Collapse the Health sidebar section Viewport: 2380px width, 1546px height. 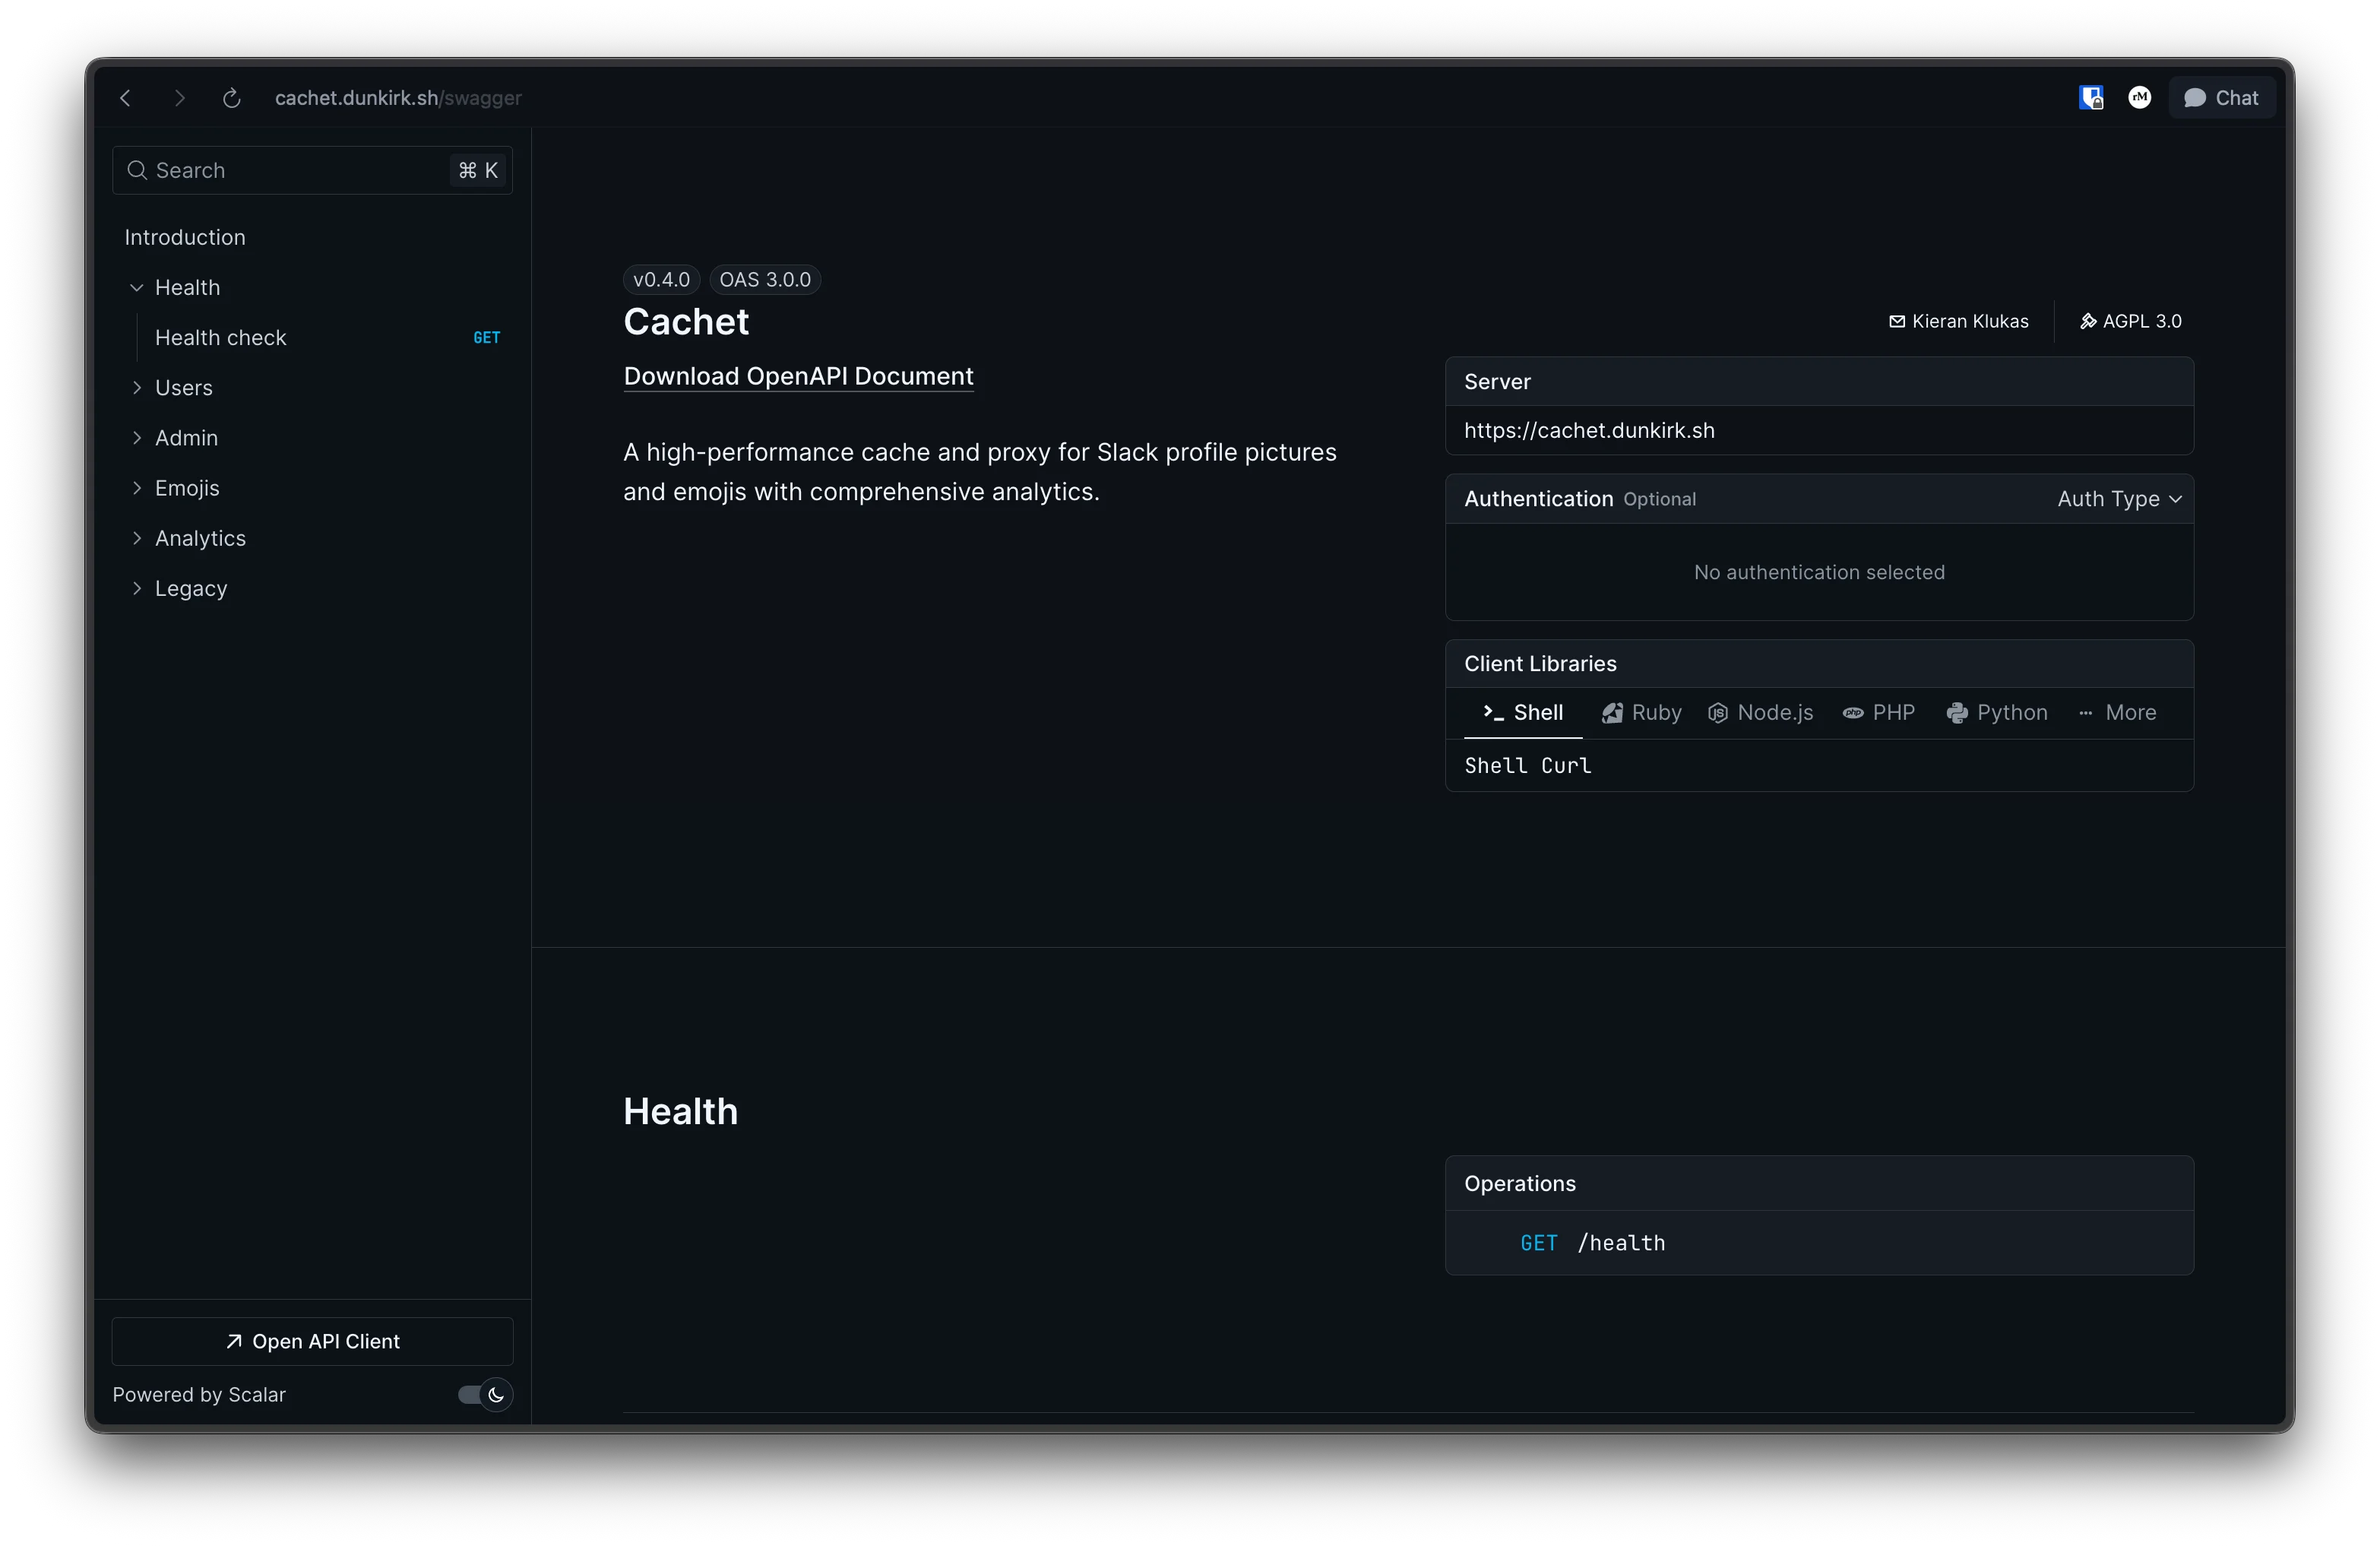tap(137, 288)
